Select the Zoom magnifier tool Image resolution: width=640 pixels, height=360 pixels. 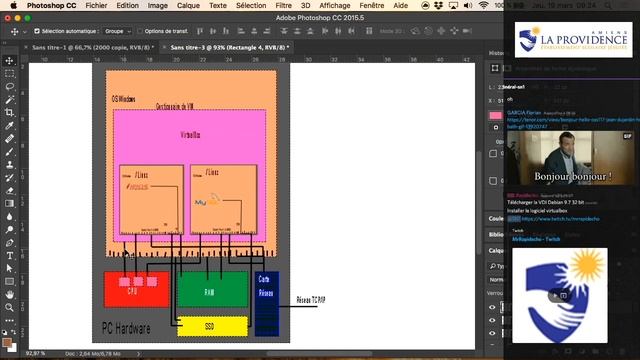pyautogui.click(x=9, y=307)
